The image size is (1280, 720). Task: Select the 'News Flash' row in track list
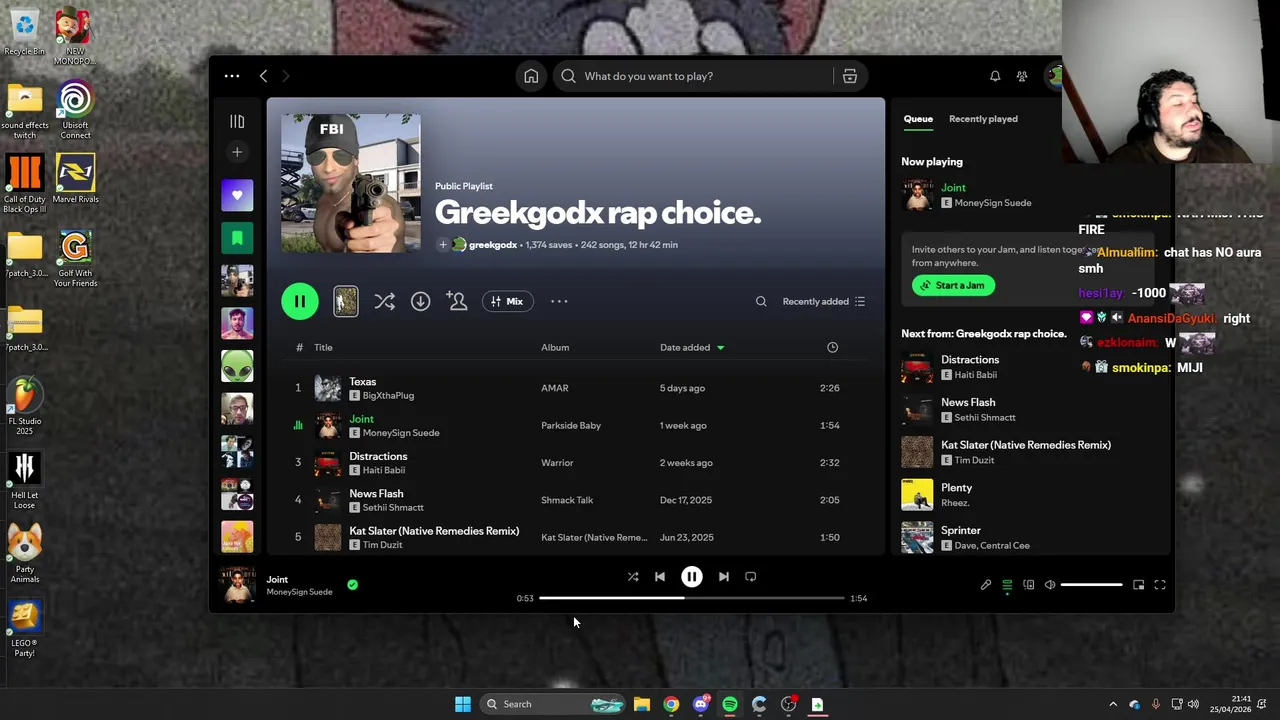pos(575,500)
